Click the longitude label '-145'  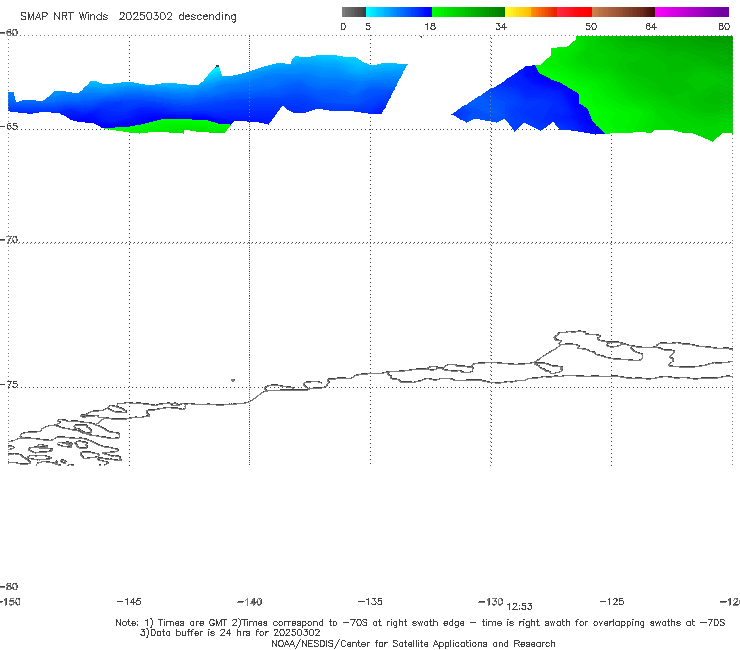pos(129,602)
